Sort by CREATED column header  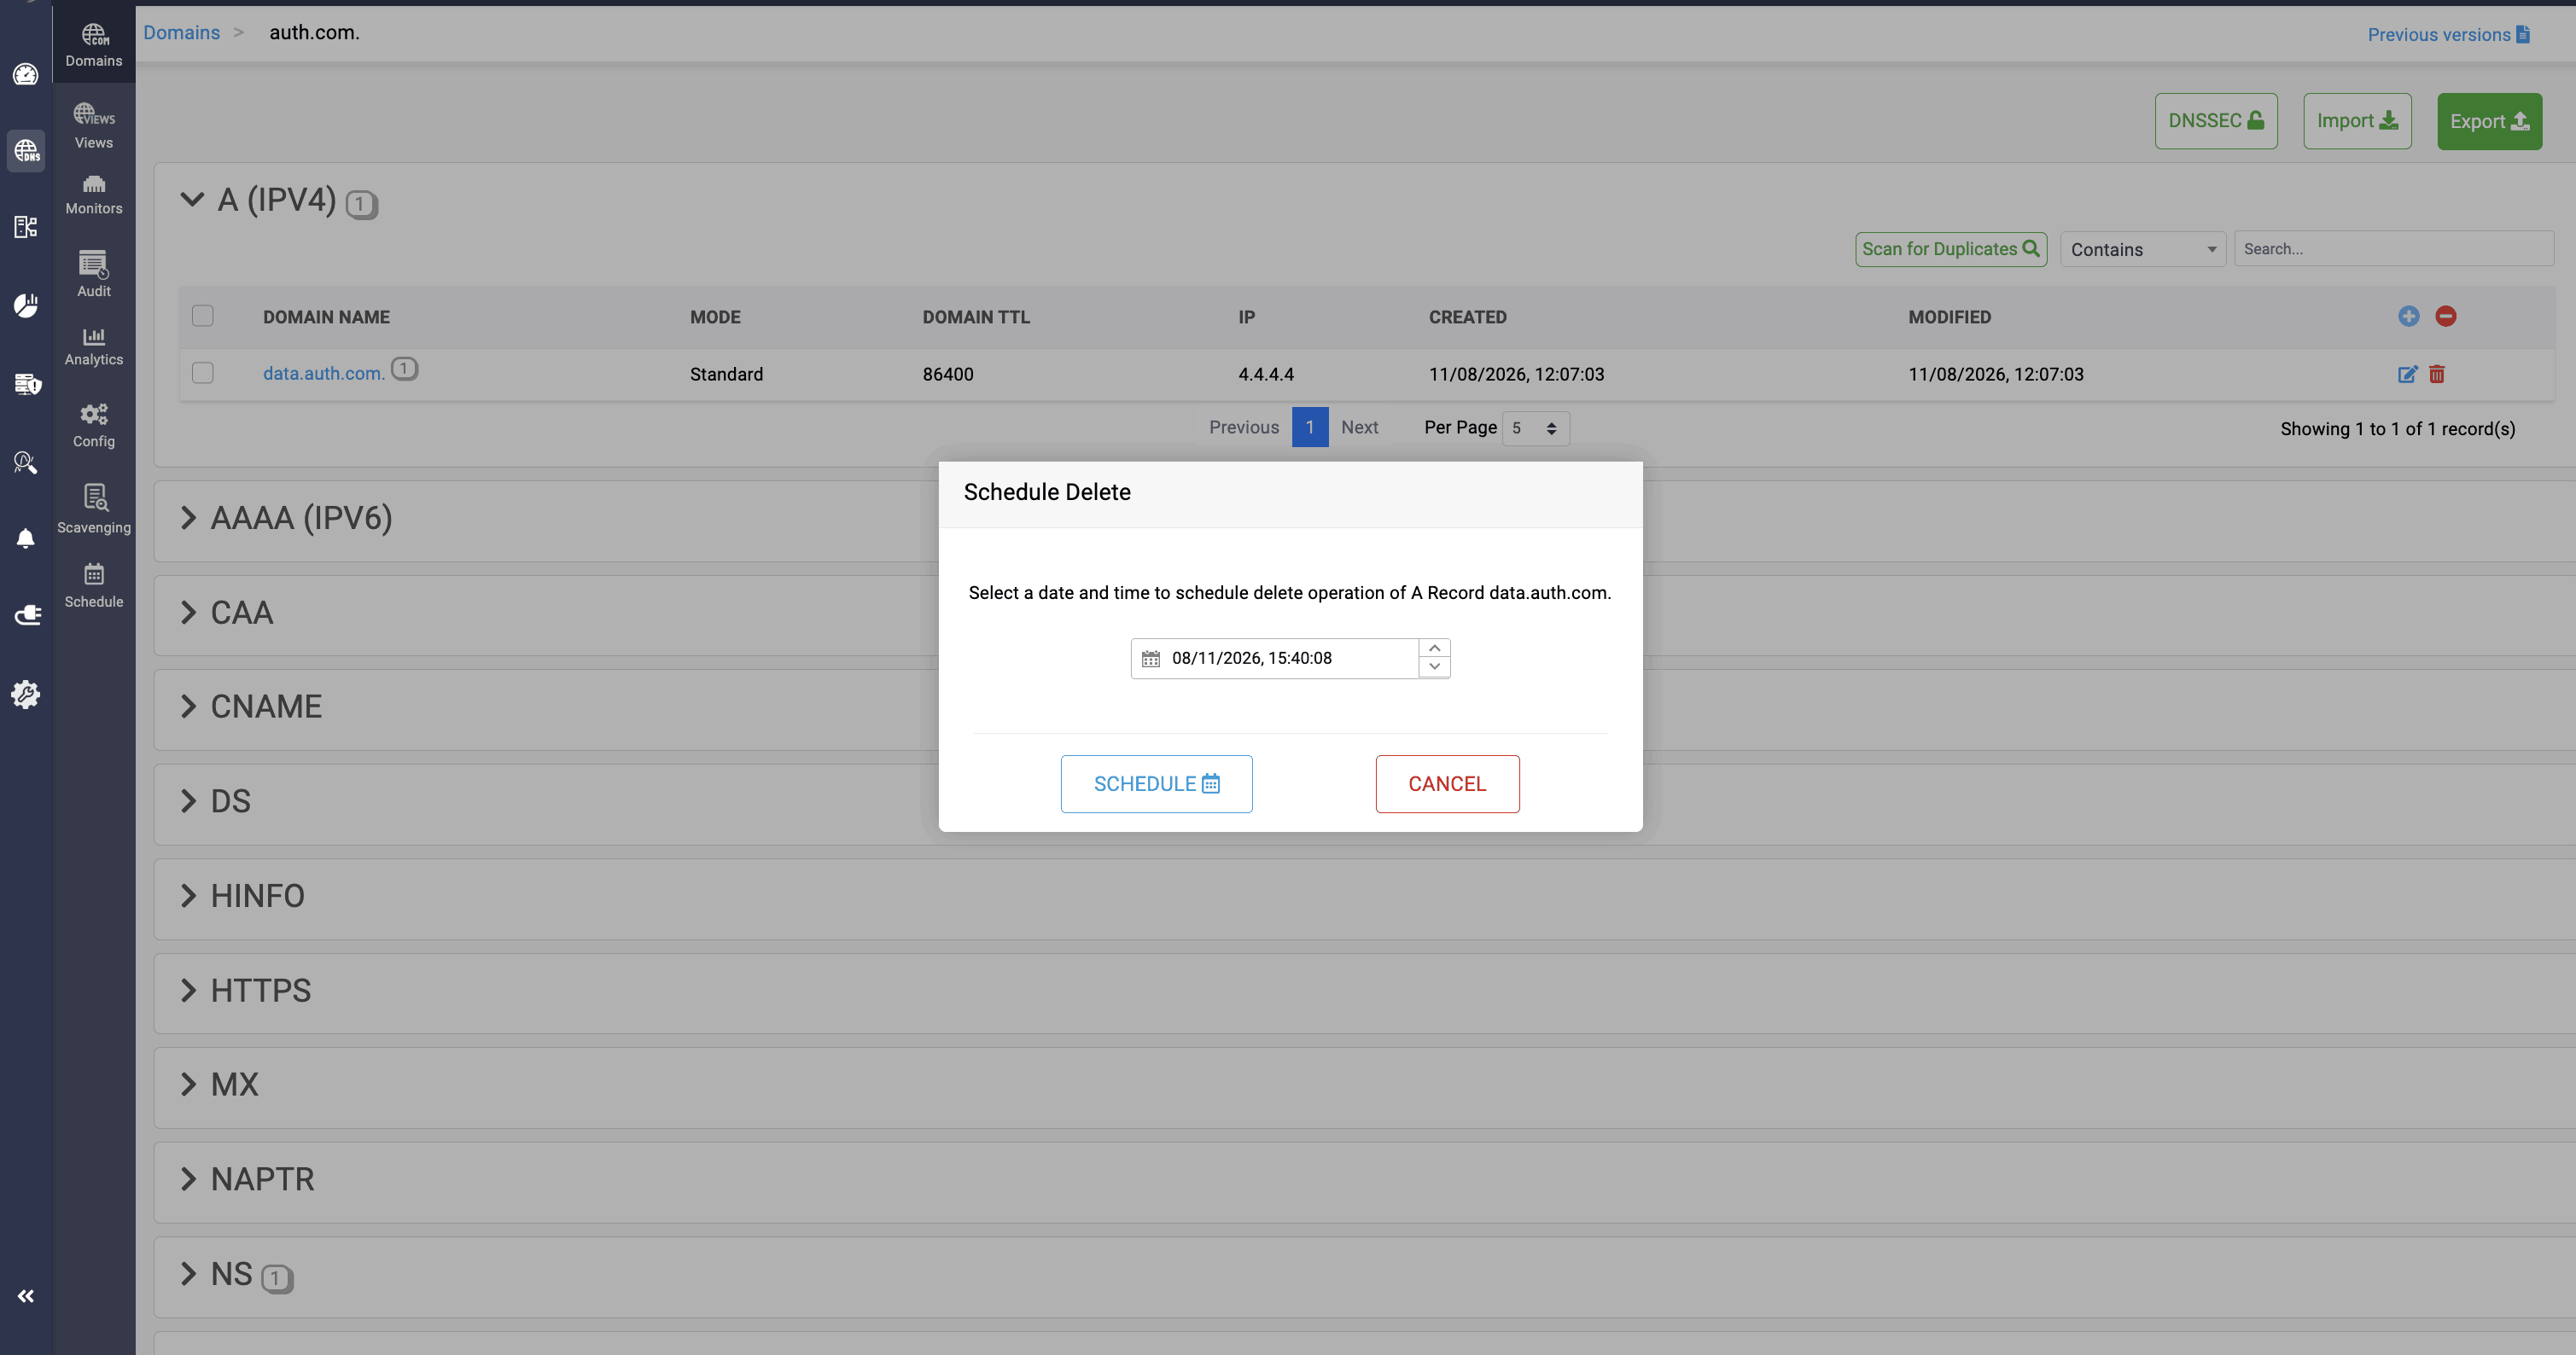(x=1467, y=317)
